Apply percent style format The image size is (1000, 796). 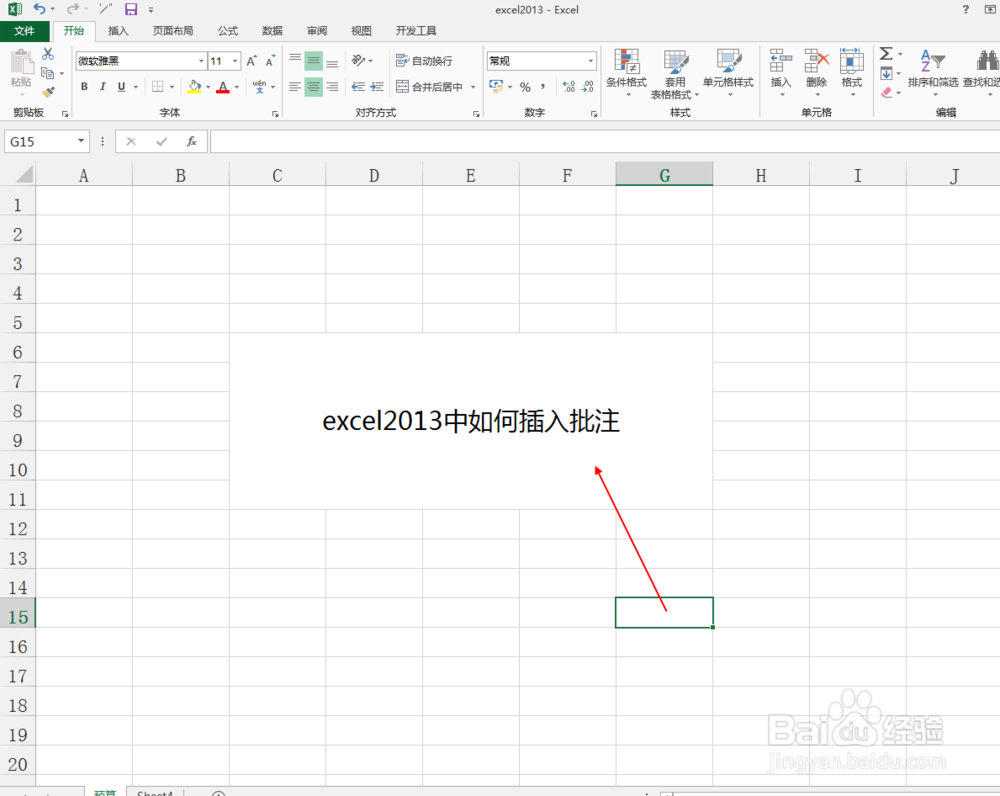tap(525, 87)
